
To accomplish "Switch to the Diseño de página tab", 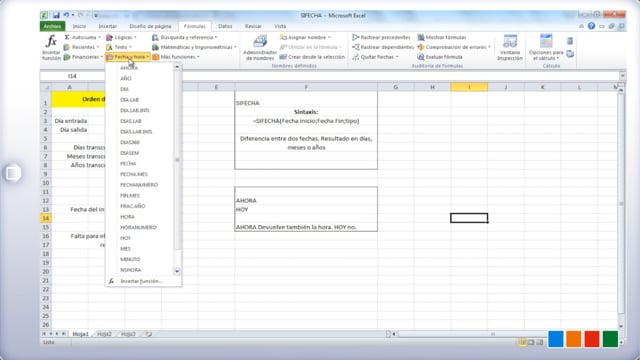I will click(x=150, y=26).
